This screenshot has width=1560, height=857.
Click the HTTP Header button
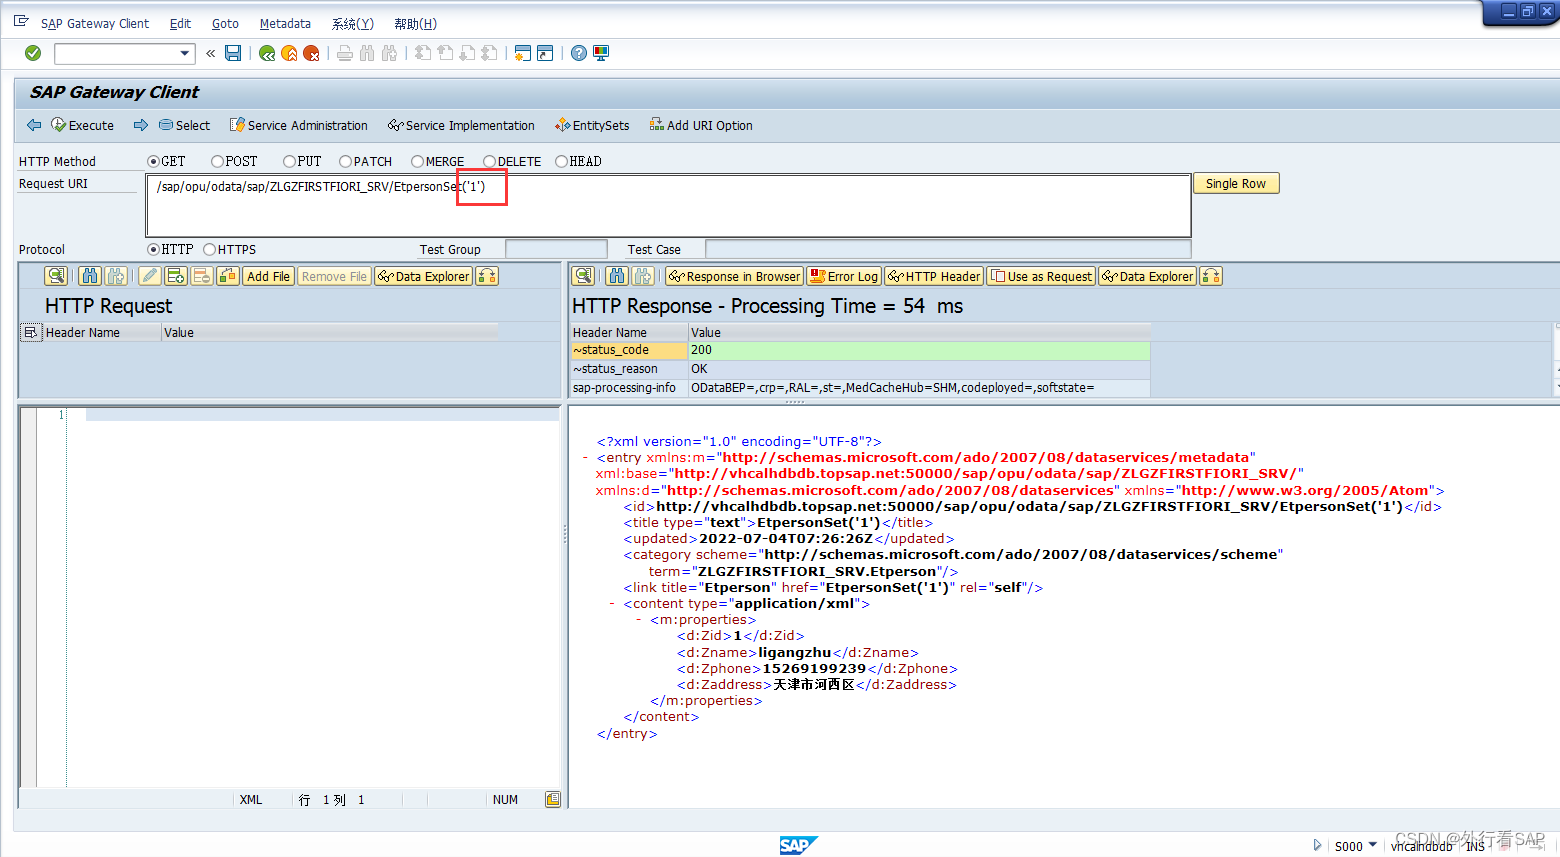[x=934, y=276]
